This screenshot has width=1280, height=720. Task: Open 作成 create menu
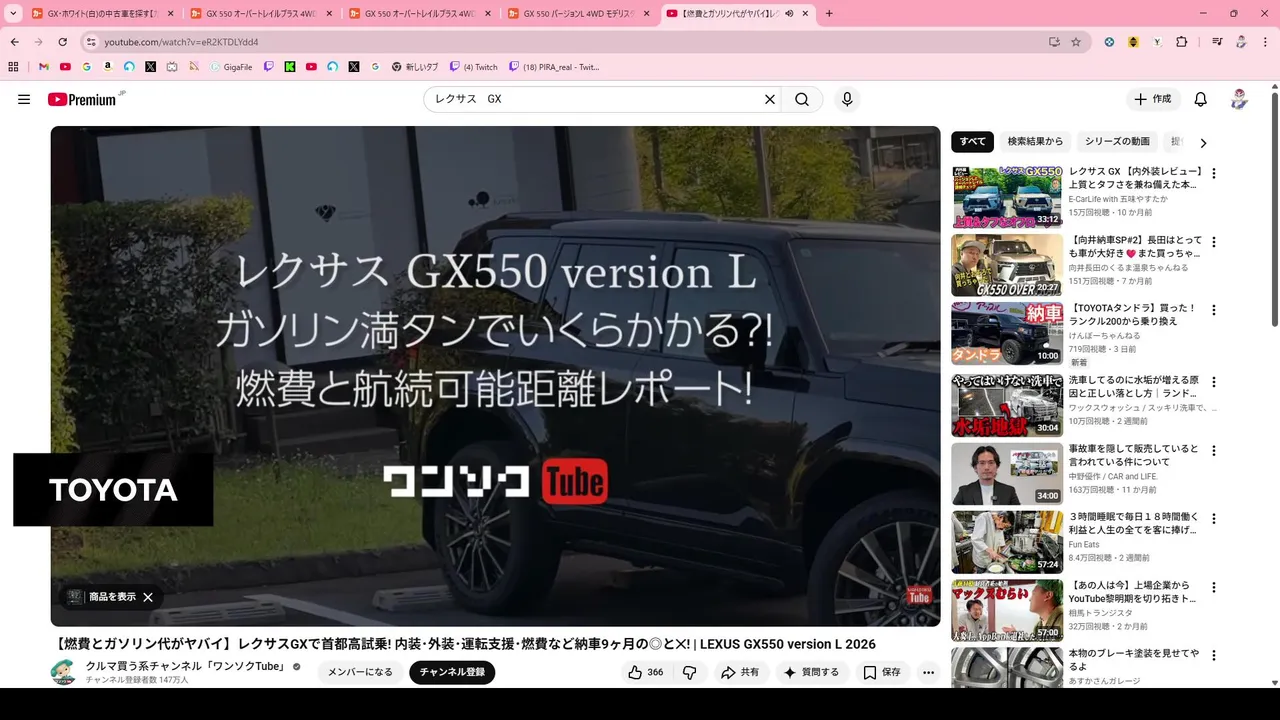(1153, 99)
